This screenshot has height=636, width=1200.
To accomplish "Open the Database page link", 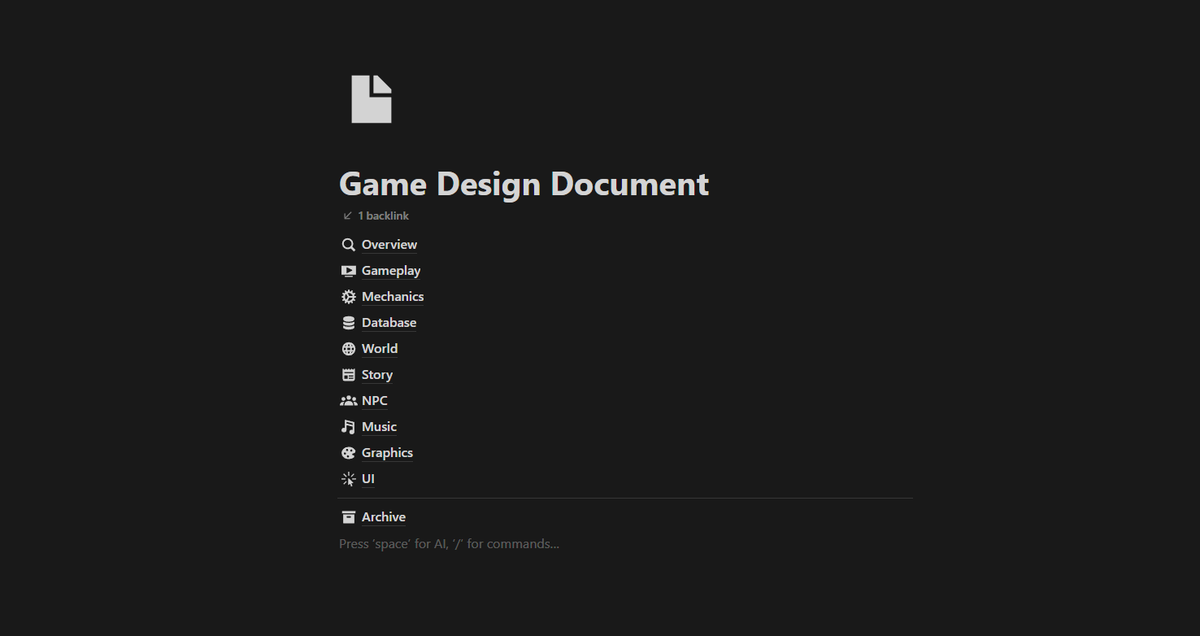I will 389,323.
